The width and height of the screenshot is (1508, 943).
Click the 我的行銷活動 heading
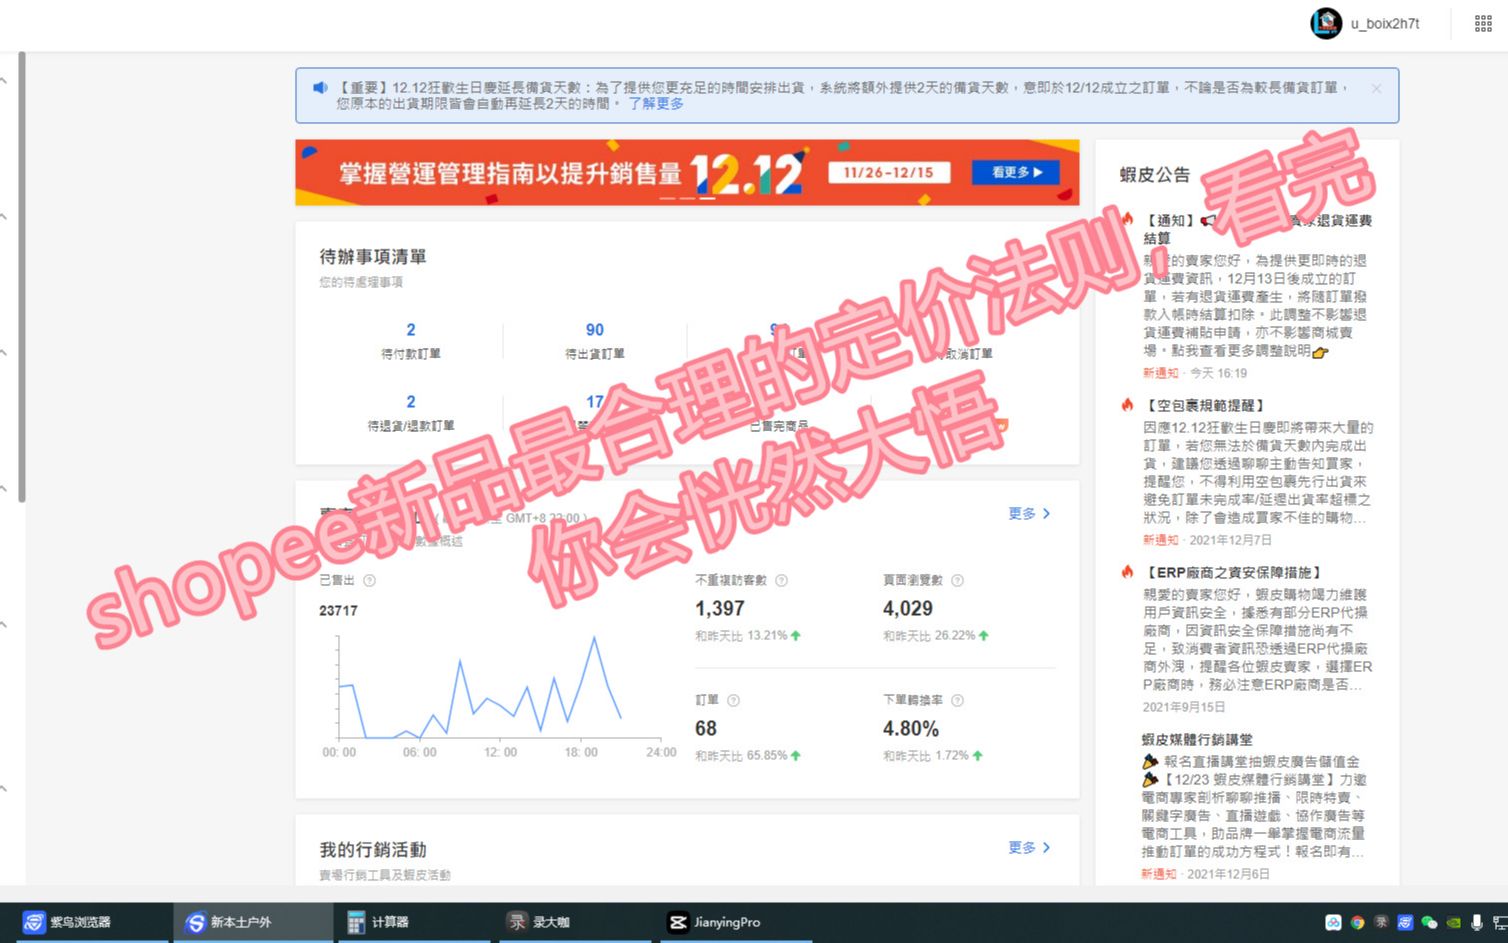click(x=373, y=850)
